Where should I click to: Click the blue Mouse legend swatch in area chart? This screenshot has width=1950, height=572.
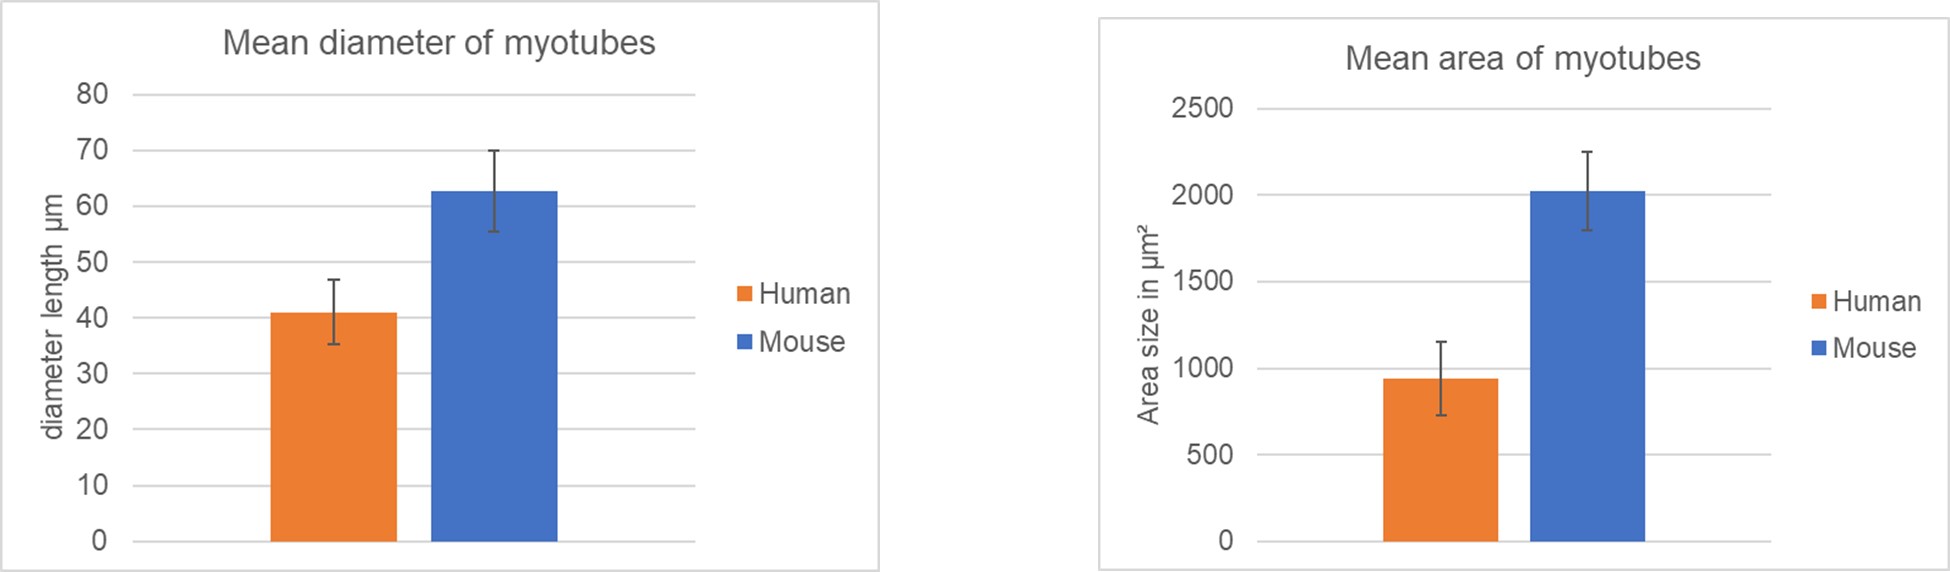1819,349
